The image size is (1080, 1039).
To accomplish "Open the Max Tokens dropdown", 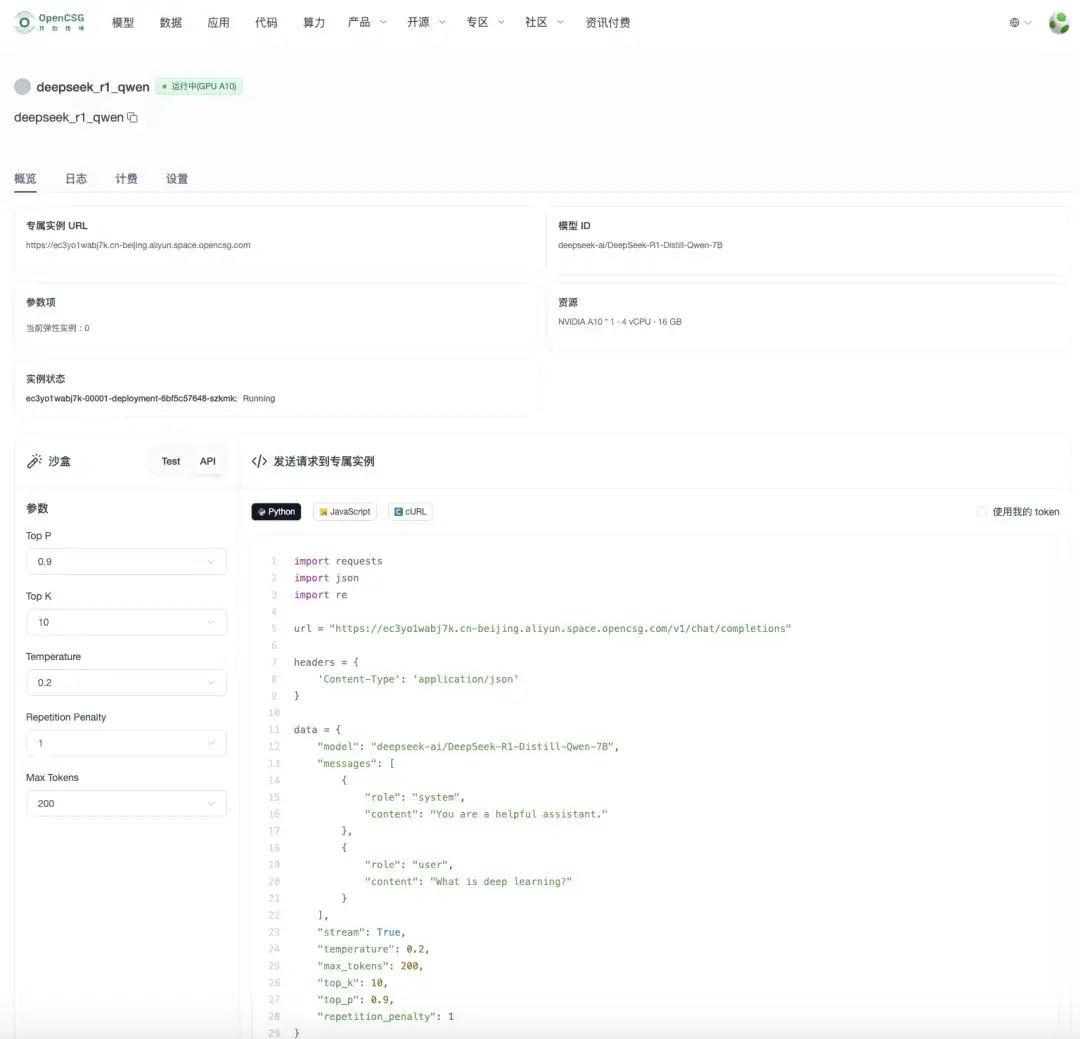I will (x=126, y=803).
